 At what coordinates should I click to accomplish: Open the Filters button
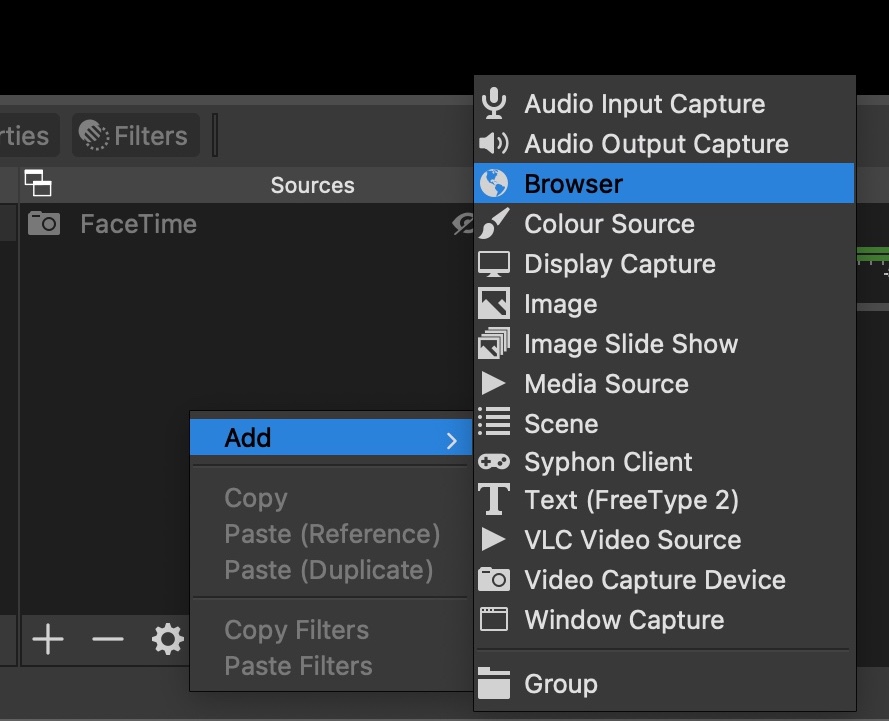tap(135, 136)
